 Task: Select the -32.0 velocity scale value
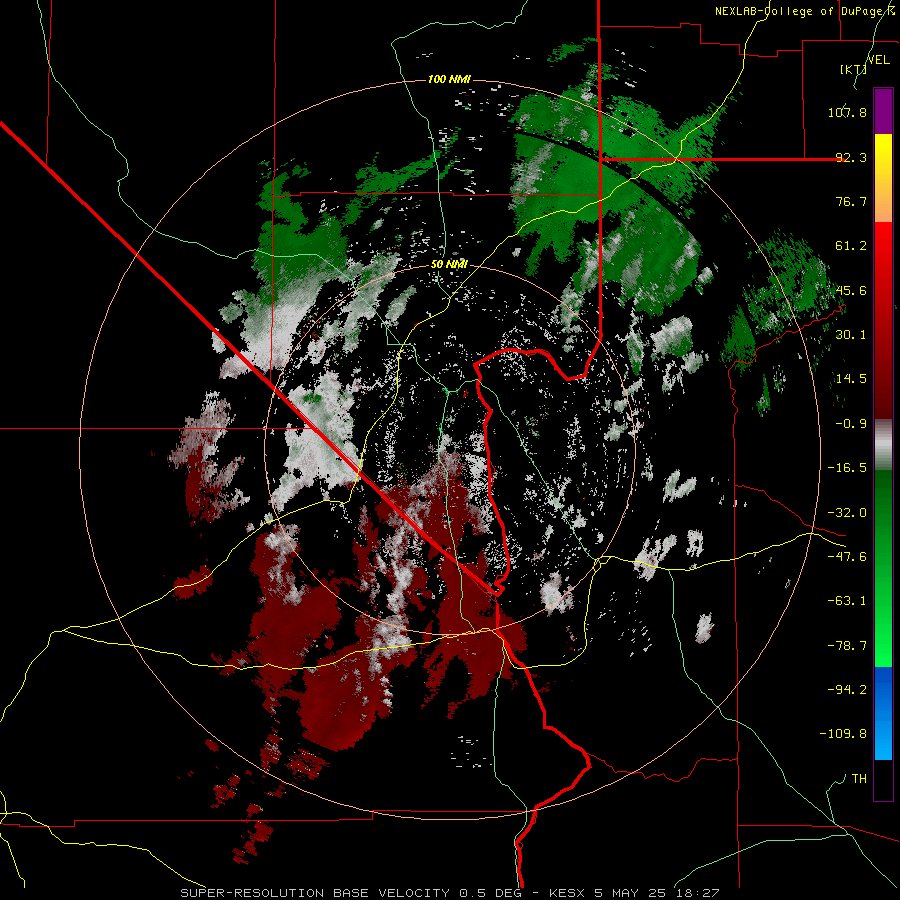[x=847, y=513]
